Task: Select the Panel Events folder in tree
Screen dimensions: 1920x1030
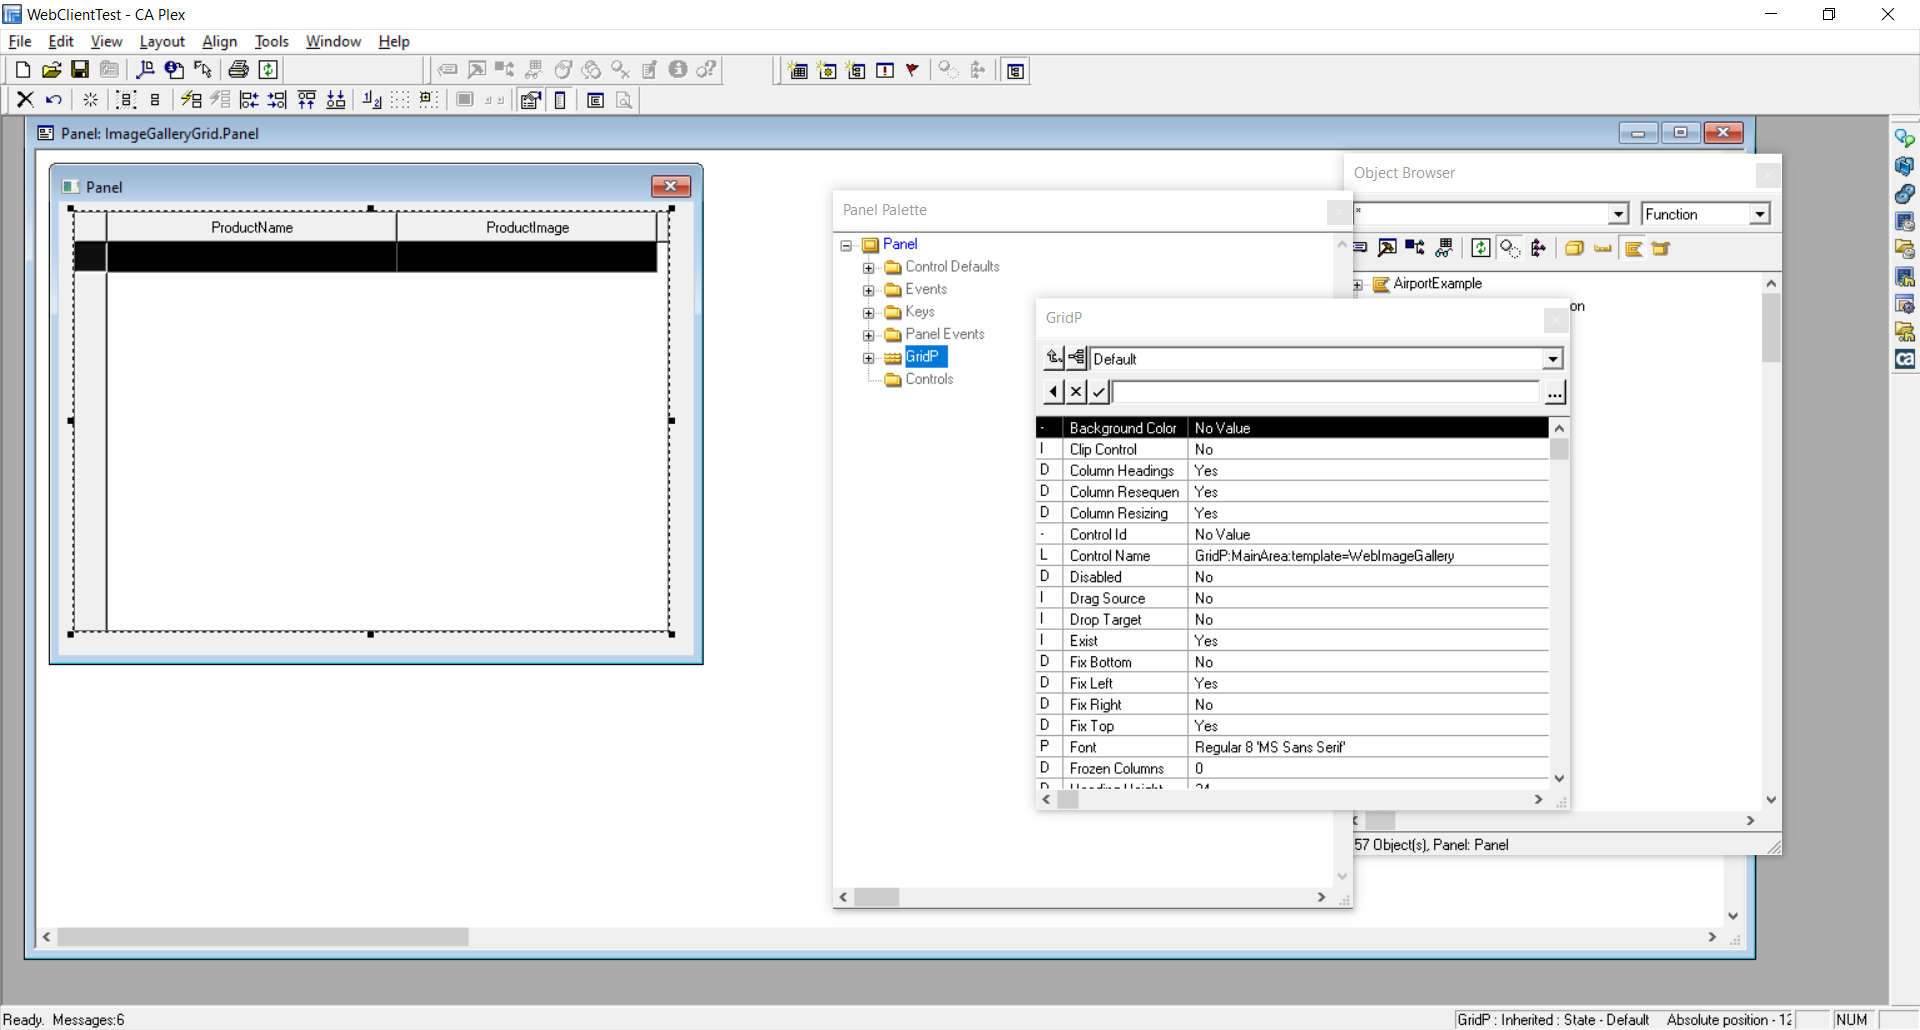Action: point(944,334)
